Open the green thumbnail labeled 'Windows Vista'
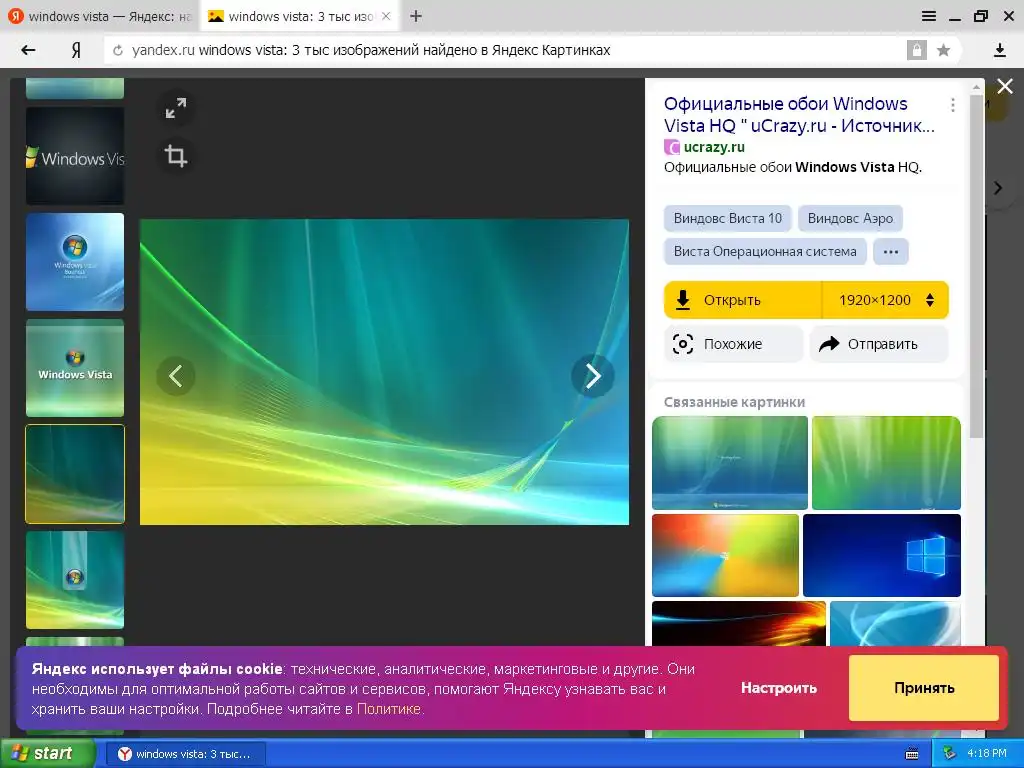 coord(74,368)
